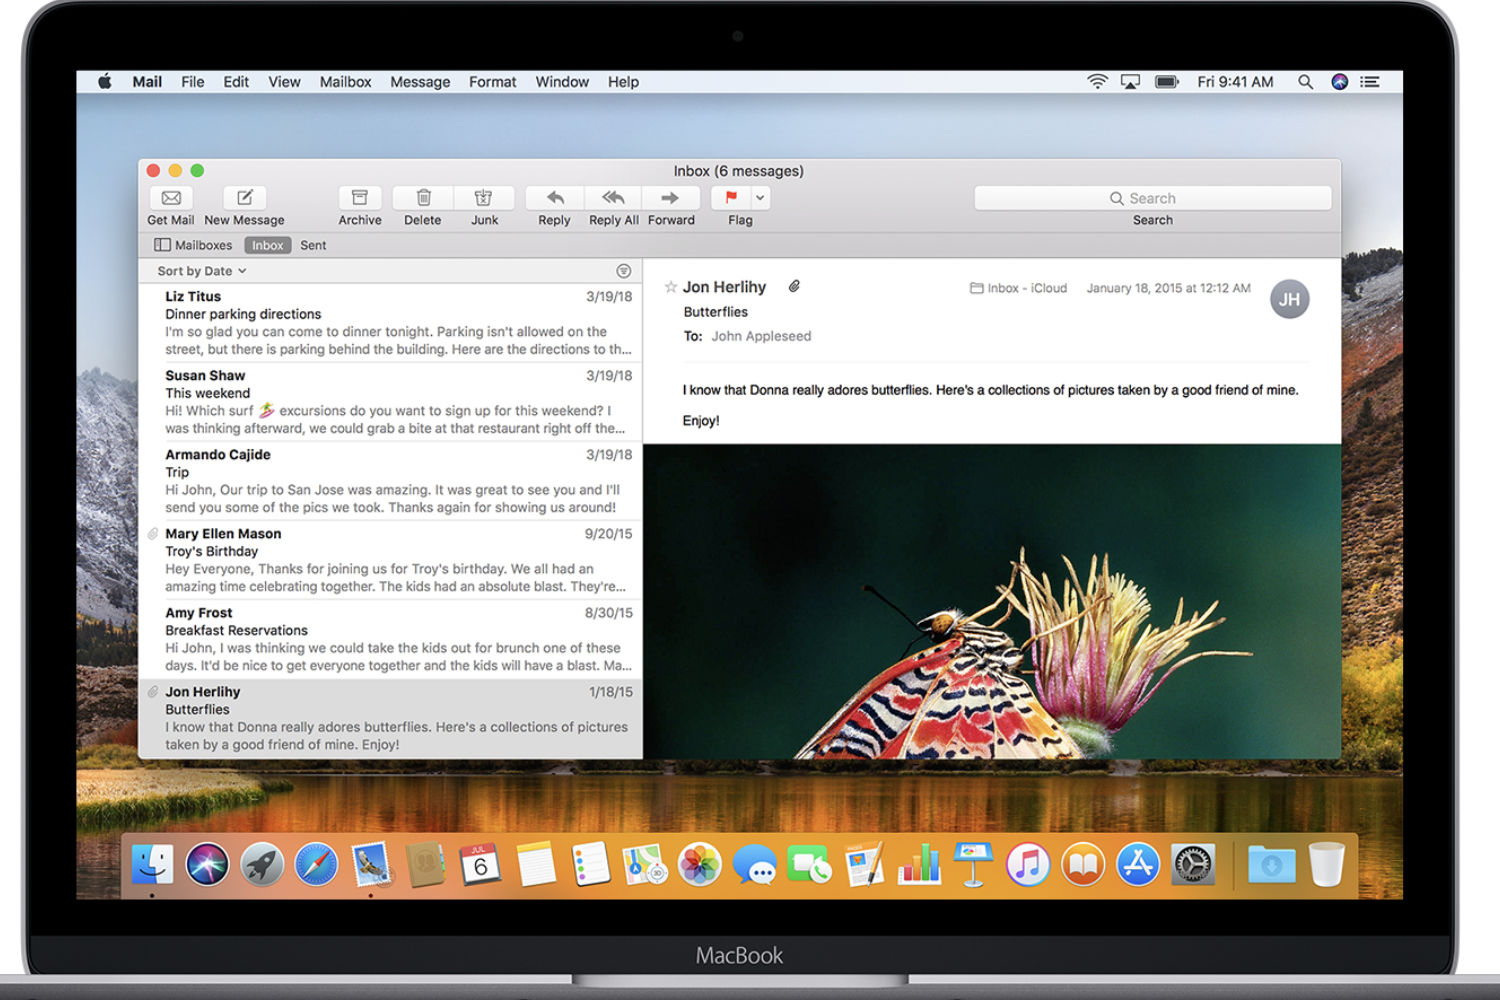Star Jon Herlihy as VIP
This screenshot has height=1000, width=1500.
[x=671, y=287]
